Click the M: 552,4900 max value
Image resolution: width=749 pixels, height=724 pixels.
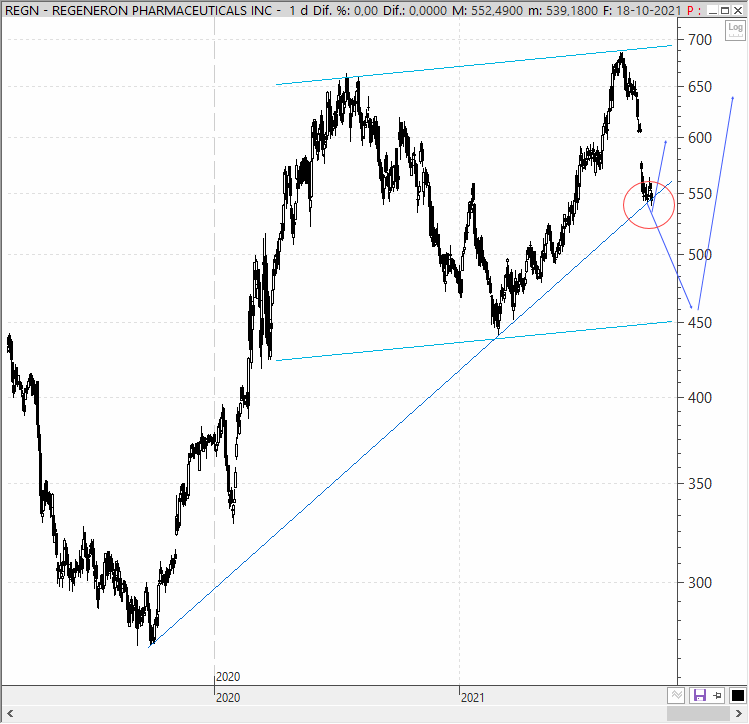487,10
